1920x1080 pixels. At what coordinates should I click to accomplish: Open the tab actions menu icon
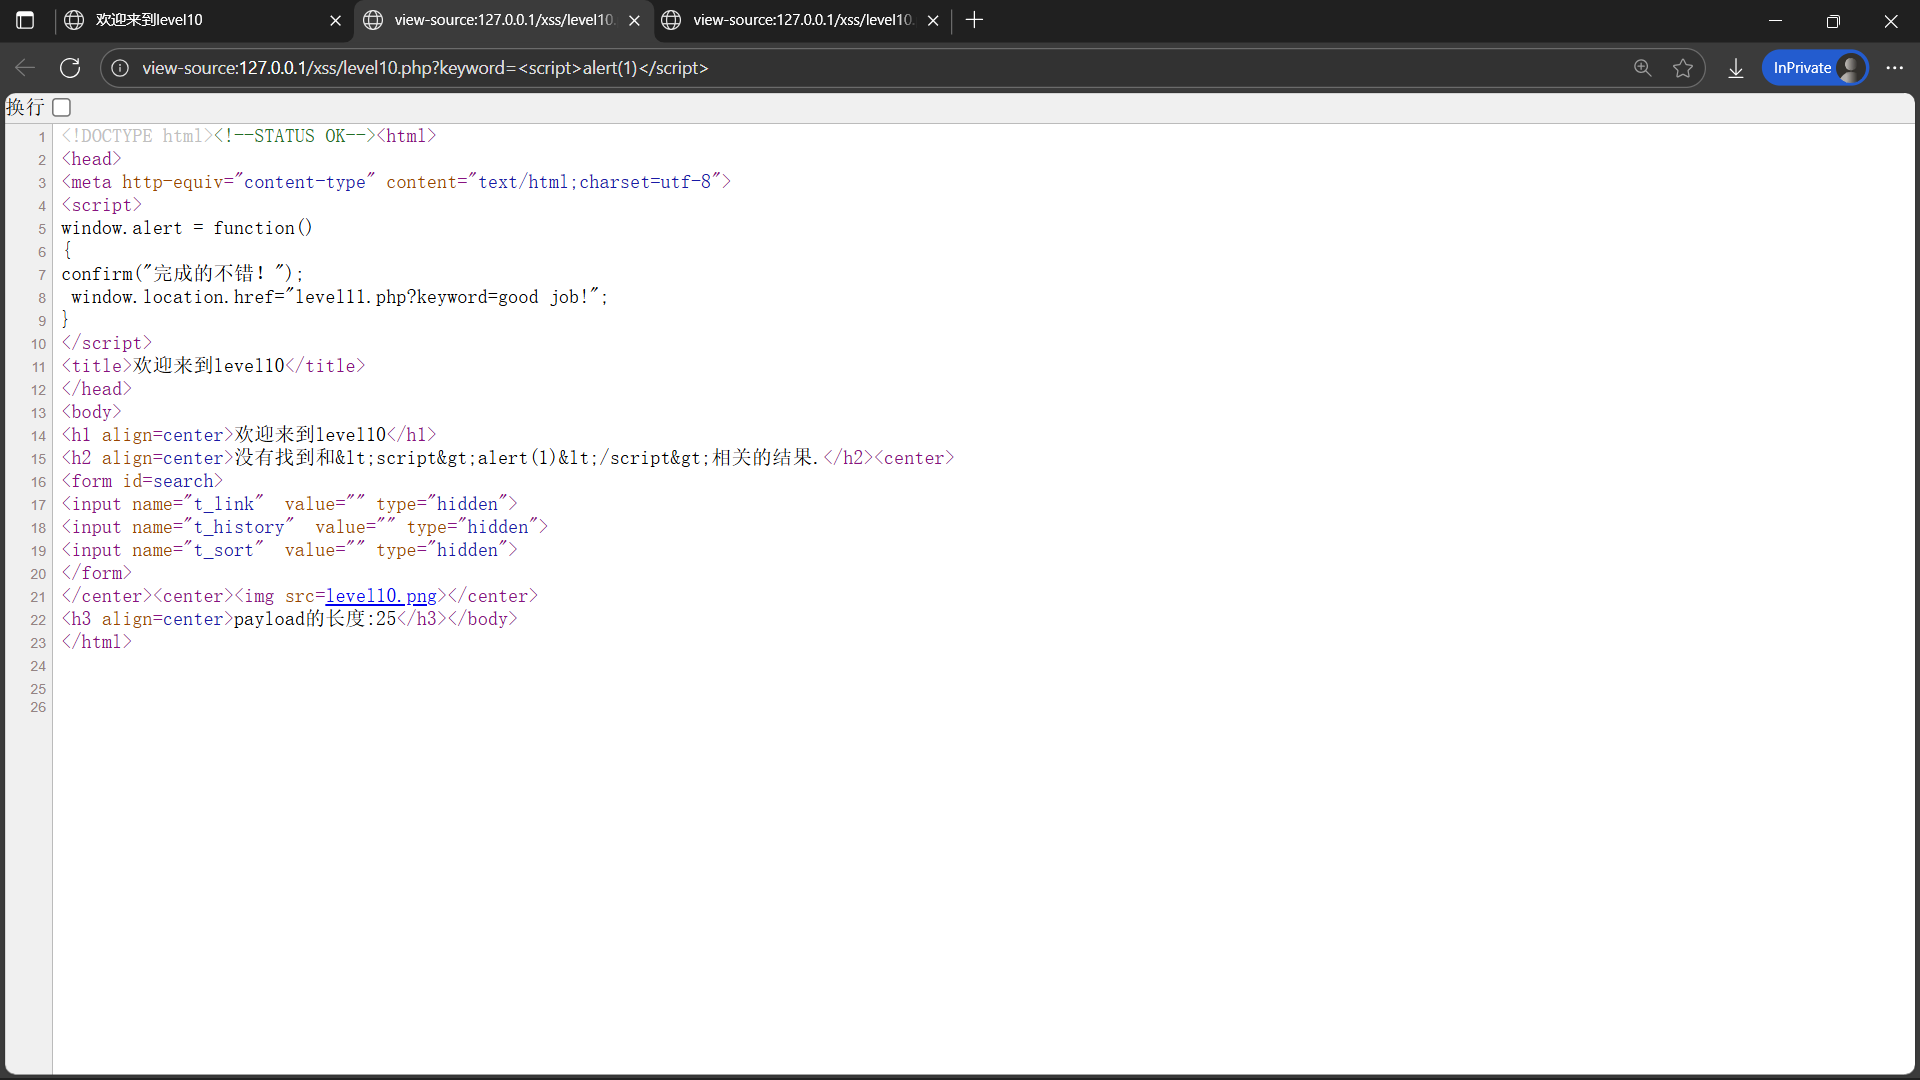(x=25, y=20)
